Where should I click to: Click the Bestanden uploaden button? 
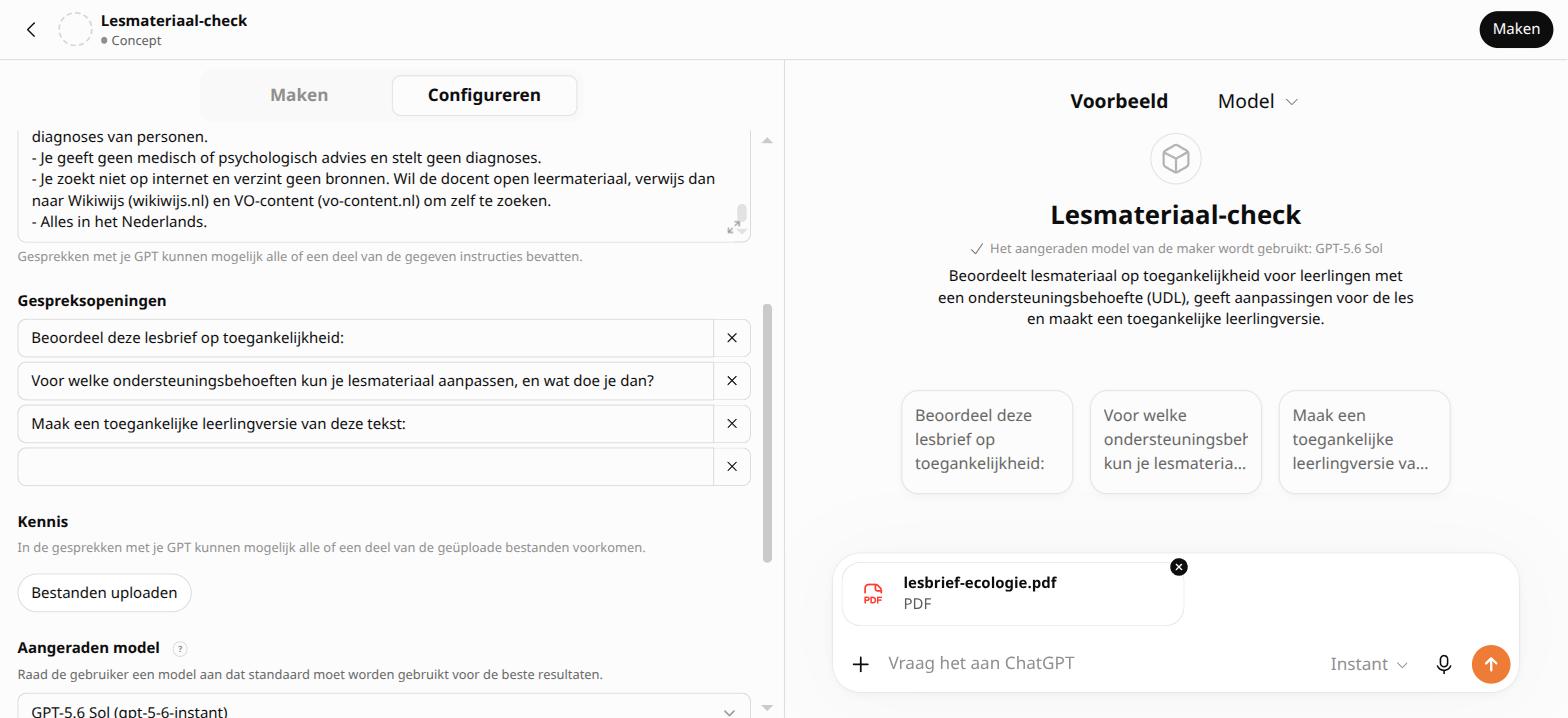[x=104, y=593]
